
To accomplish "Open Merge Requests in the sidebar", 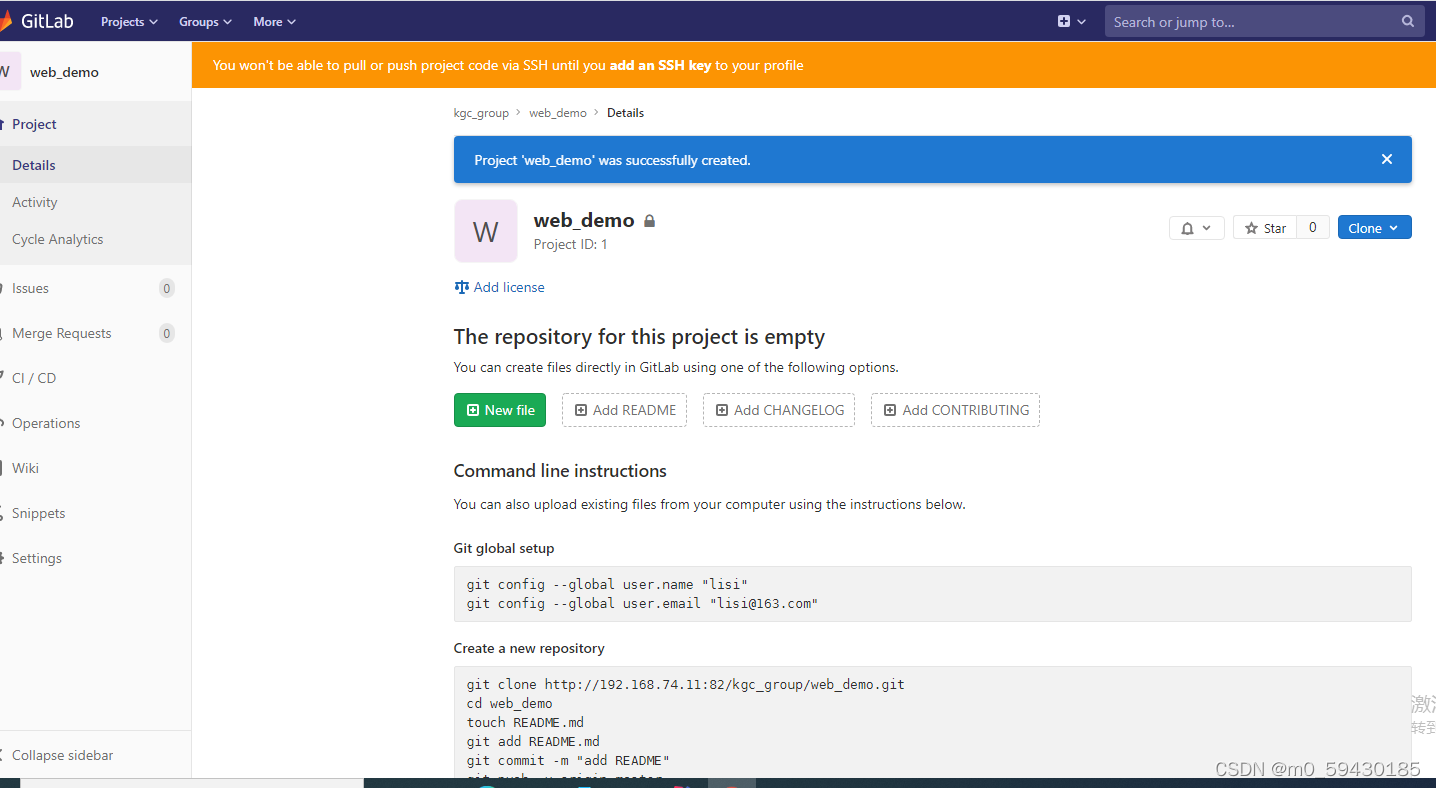I will click(x=95, y=333).
